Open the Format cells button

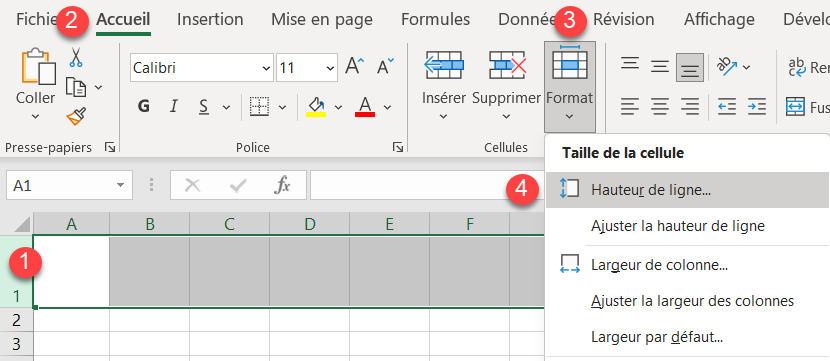point(570,86)
